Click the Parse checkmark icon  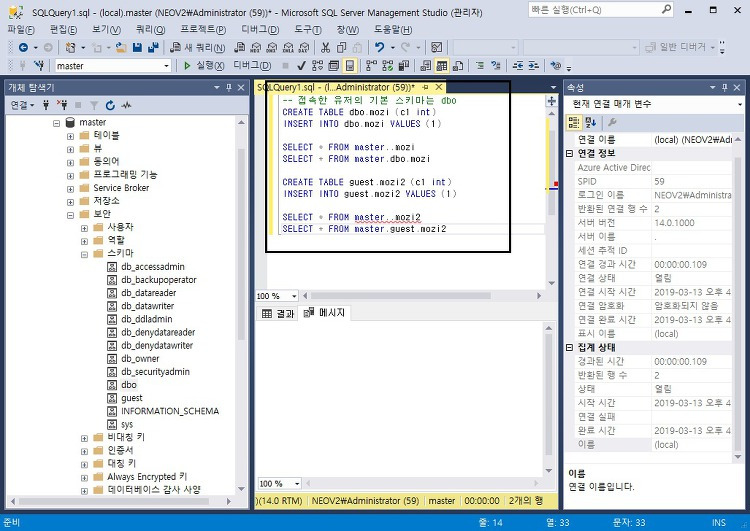301,65
